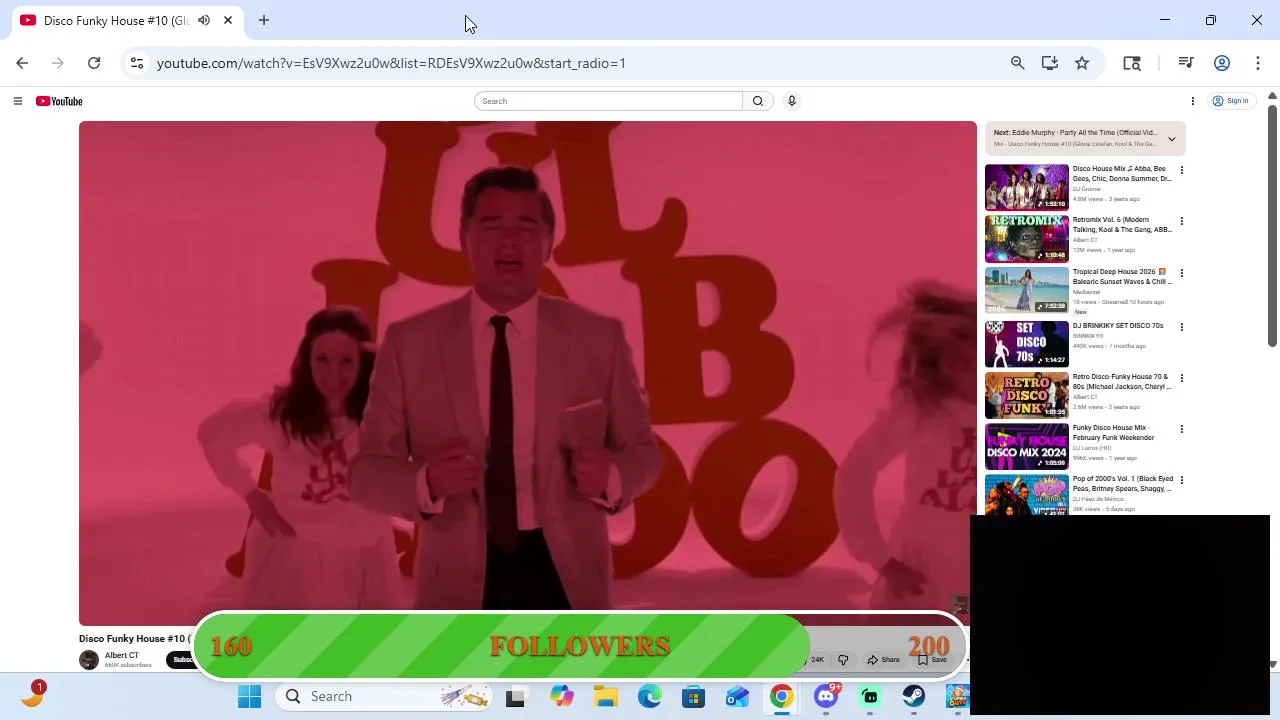
Task: Open the zoom magnifier in address bar
Action: pos(1017,63)
